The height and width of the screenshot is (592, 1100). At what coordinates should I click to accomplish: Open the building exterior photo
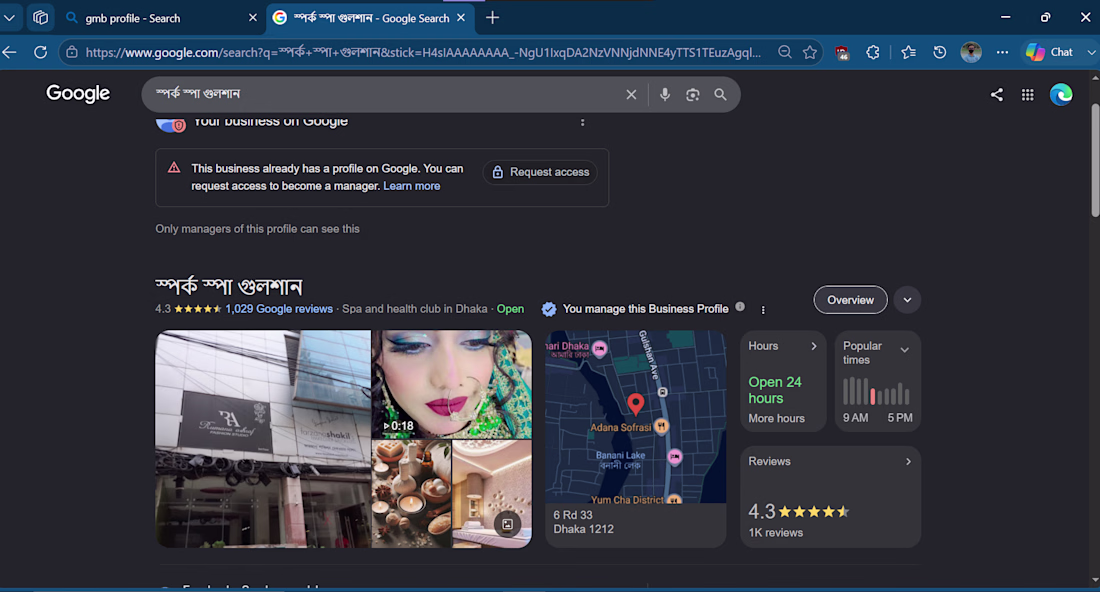tap(263, 439)
